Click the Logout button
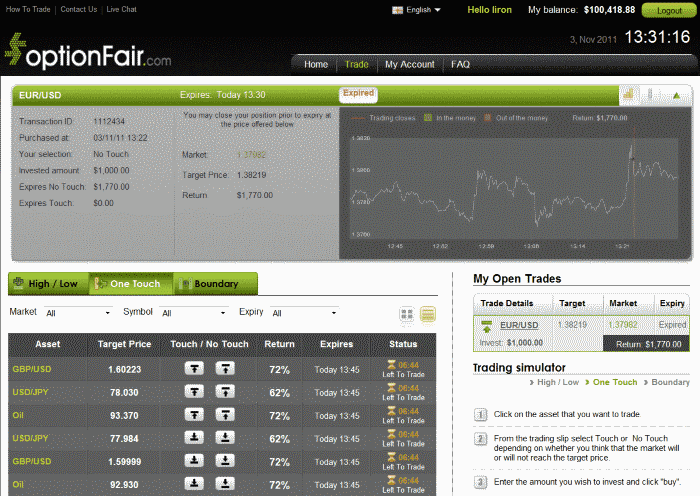The height and width of the screenshot is (496, 700). click(669, 10)
